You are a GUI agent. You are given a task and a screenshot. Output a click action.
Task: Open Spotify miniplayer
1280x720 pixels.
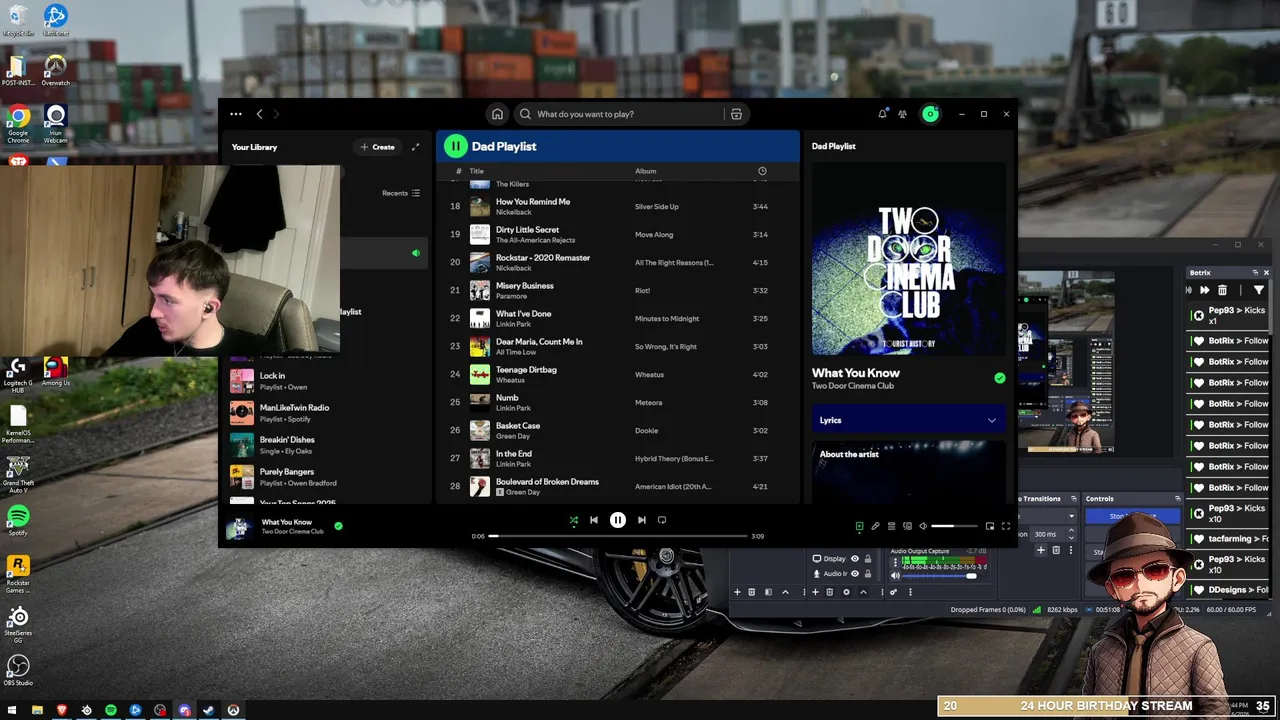pos(990,526)
